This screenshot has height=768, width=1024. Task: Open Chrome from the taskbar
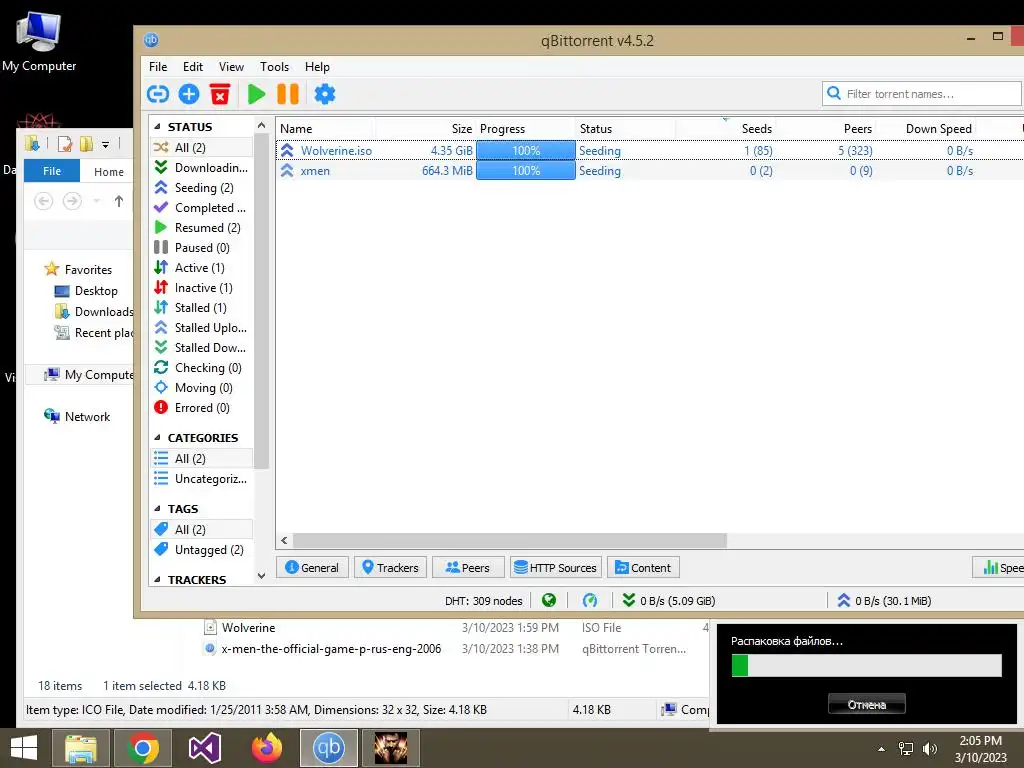[x=143, y=748]
